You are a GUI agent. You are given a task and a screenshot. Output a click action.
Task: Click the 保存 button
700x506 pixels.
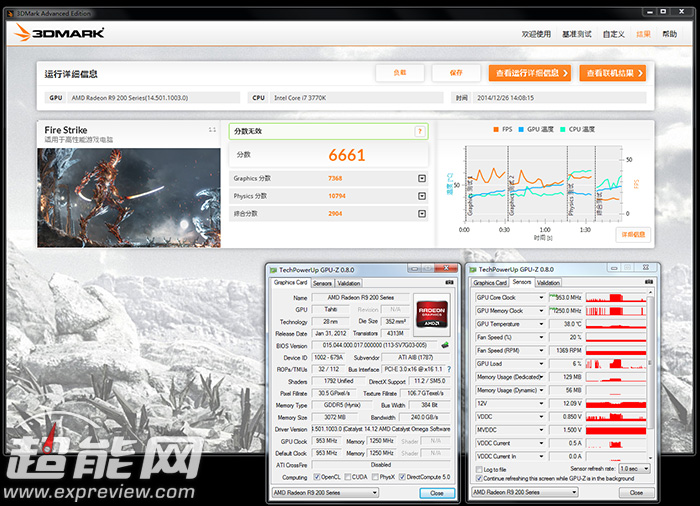pos(456,73)
